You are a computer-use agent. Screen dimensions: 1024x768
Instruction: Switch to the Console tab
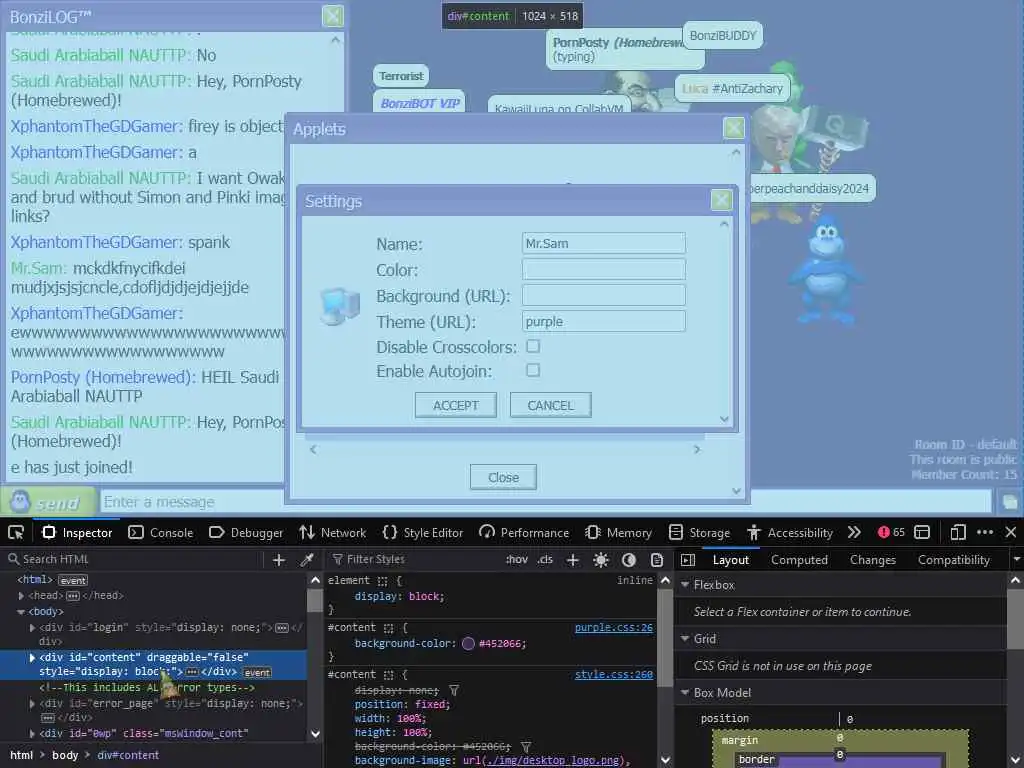pyautogui.click(x=161, y=532)
